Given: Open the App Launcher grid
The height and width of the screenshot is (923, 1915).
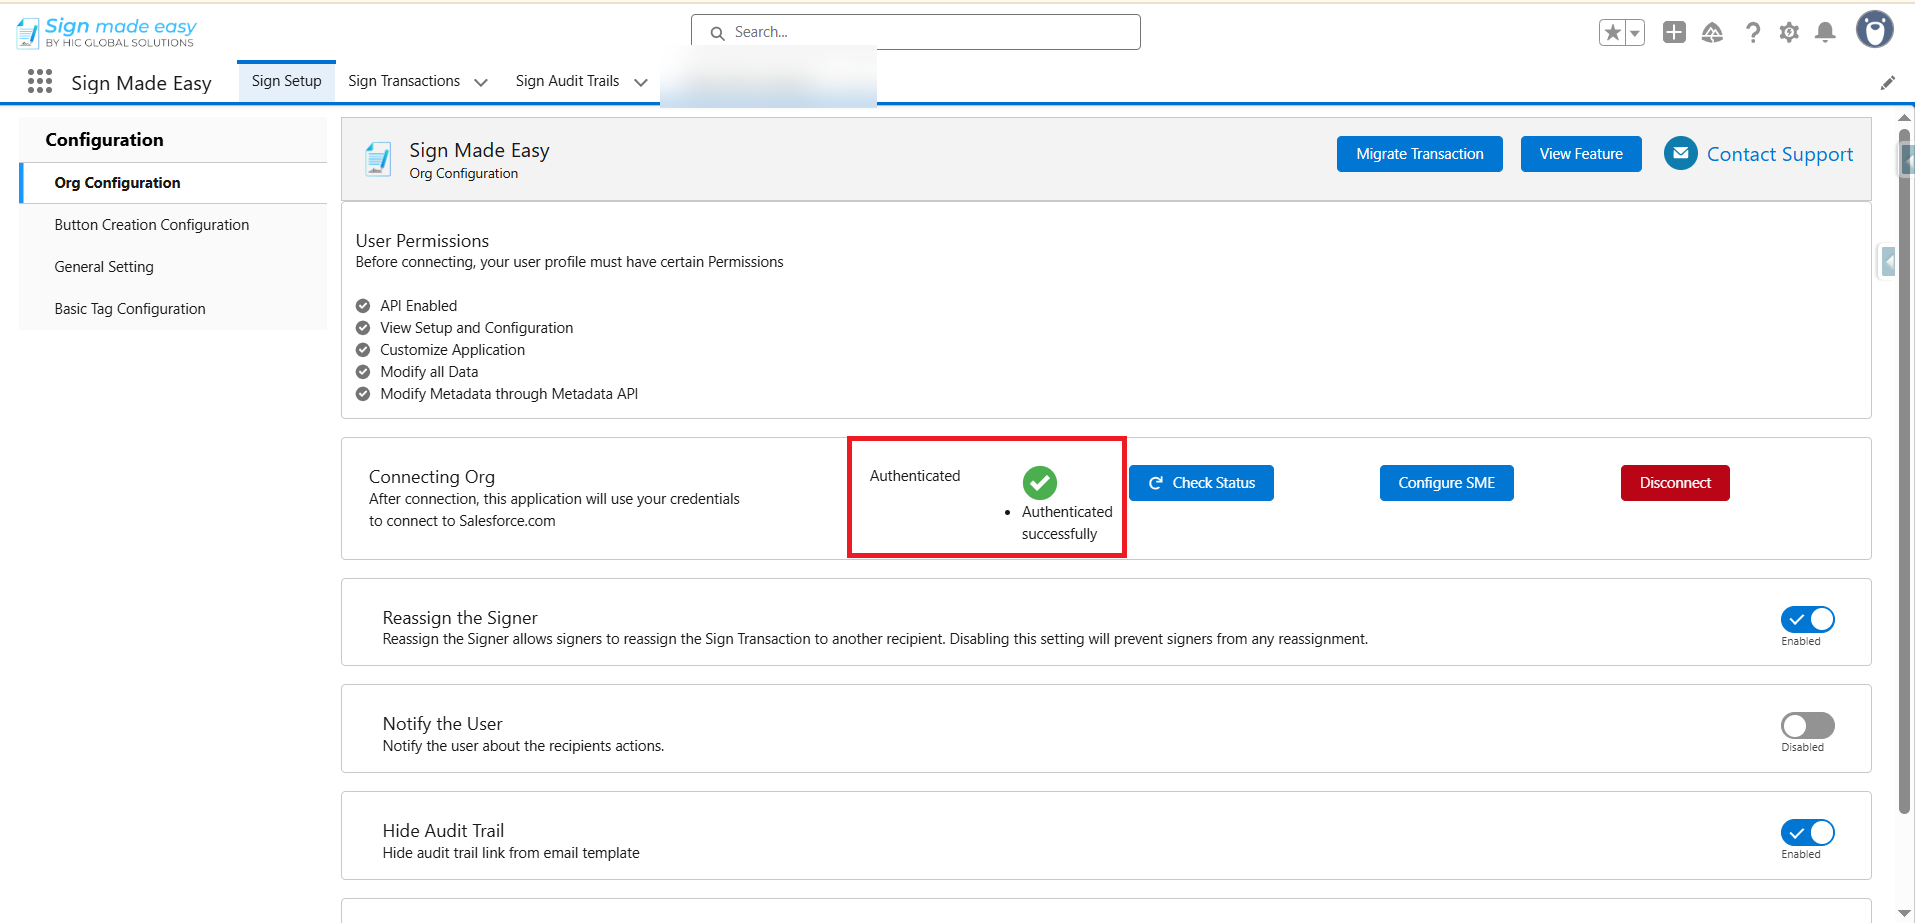Looking at the screenshot, I should [x=40, y=82].
